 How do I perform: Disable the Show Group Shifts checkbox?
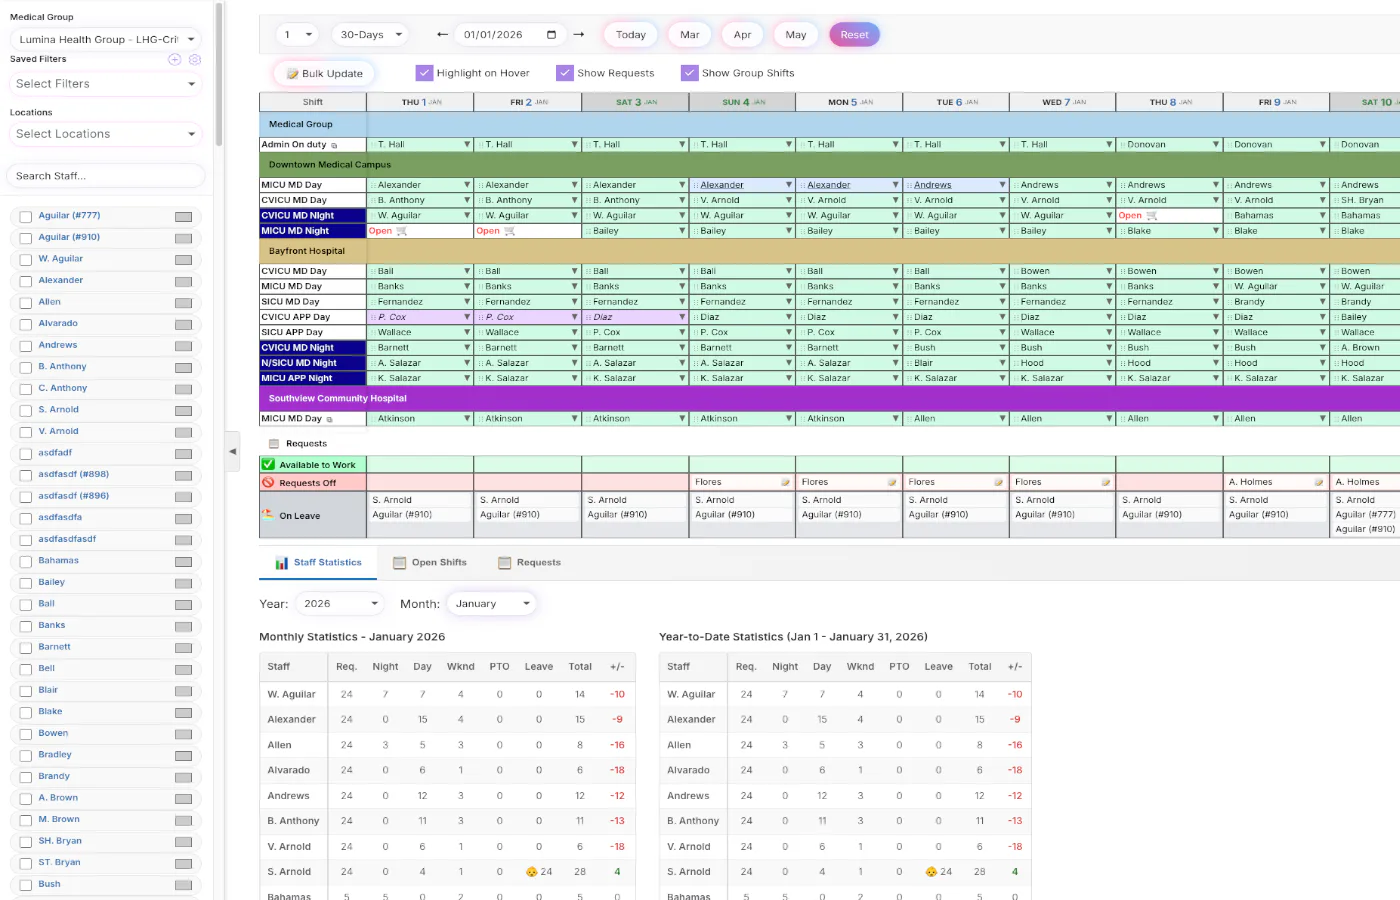[x=689, y=73]
